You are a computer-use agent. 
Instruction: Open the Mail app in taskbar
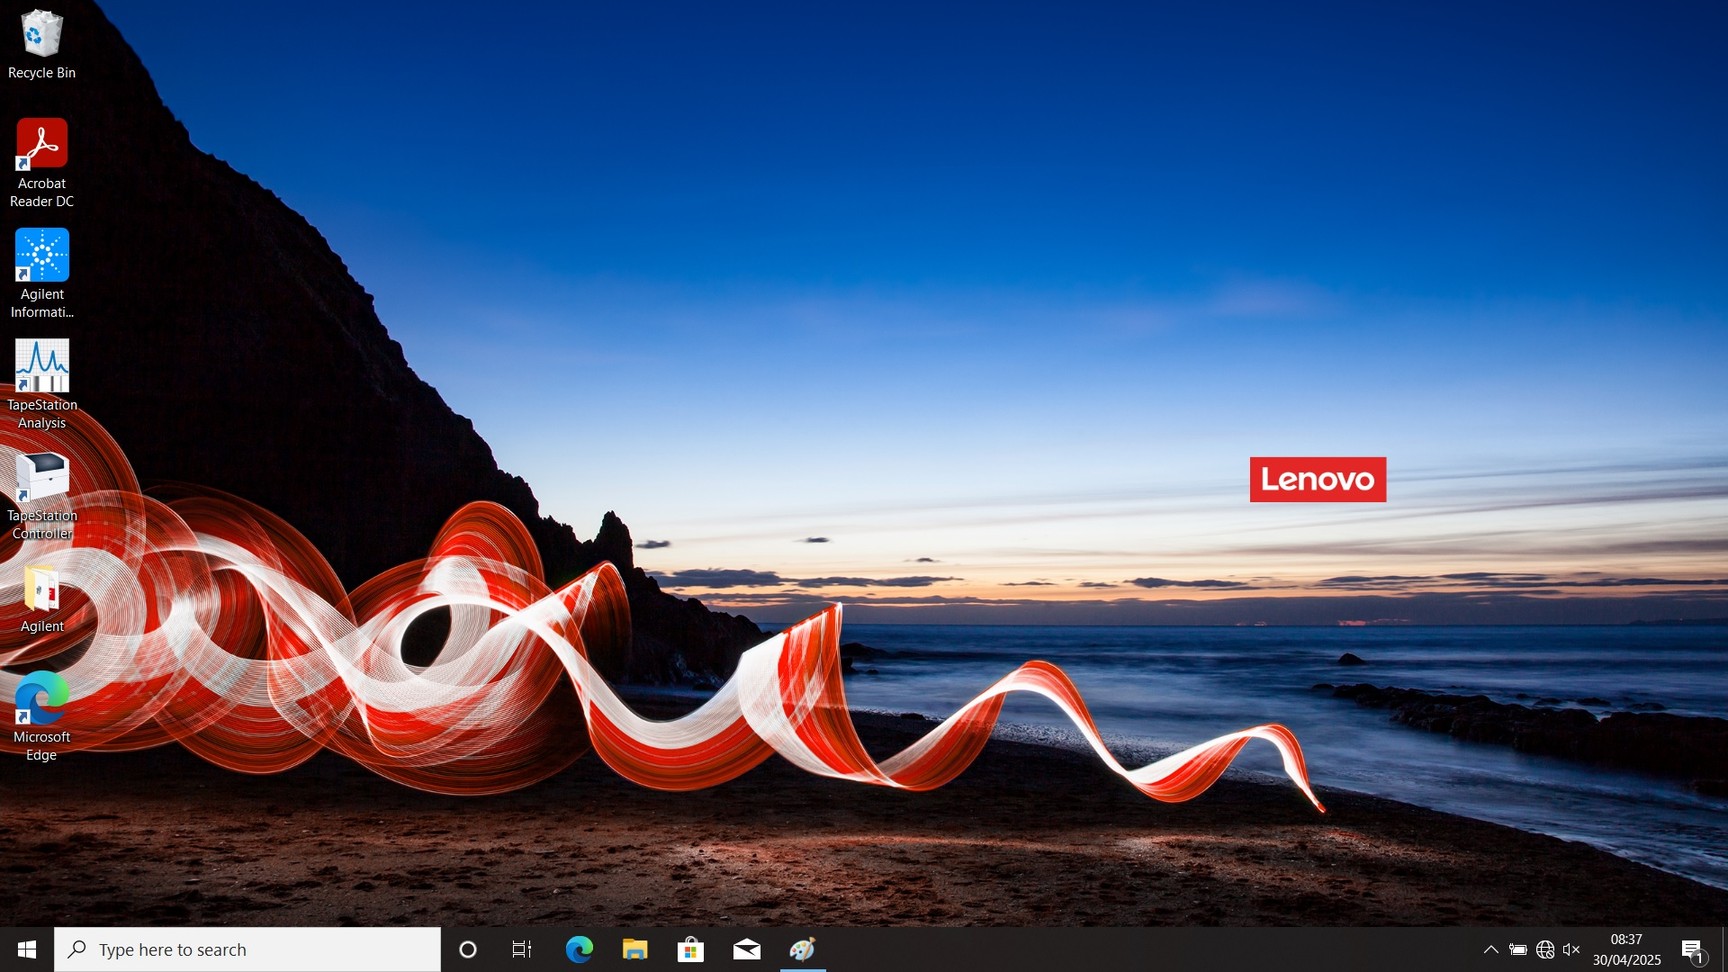747,949
